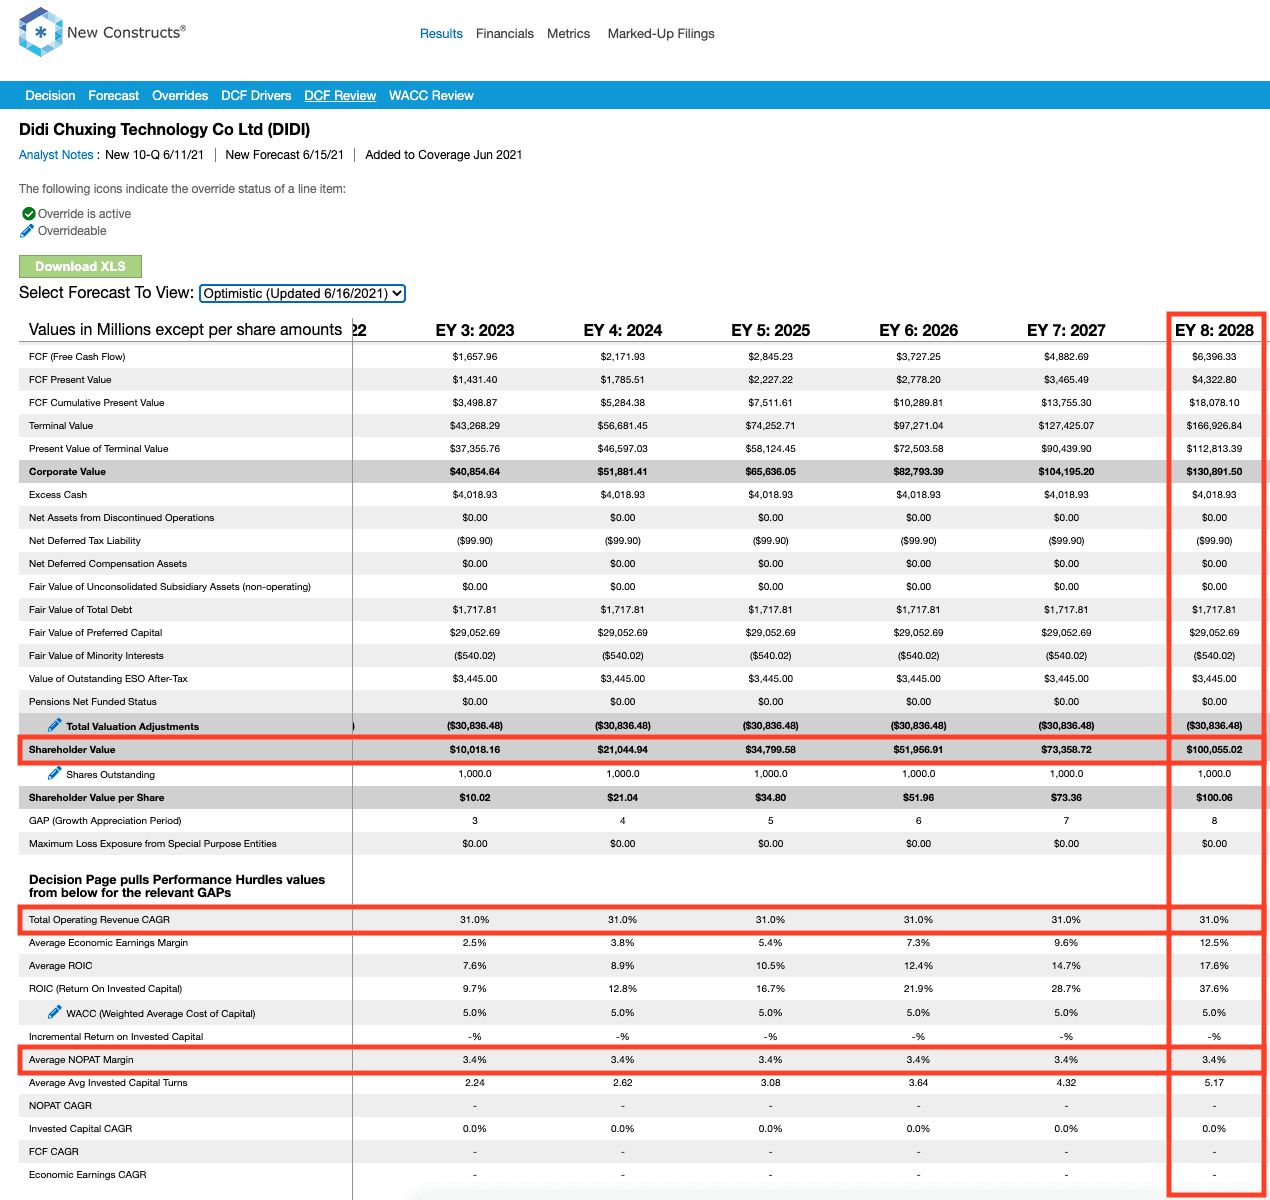
Task: Select Decision in the blue navigation bar
Action: [x=50, y=96]
